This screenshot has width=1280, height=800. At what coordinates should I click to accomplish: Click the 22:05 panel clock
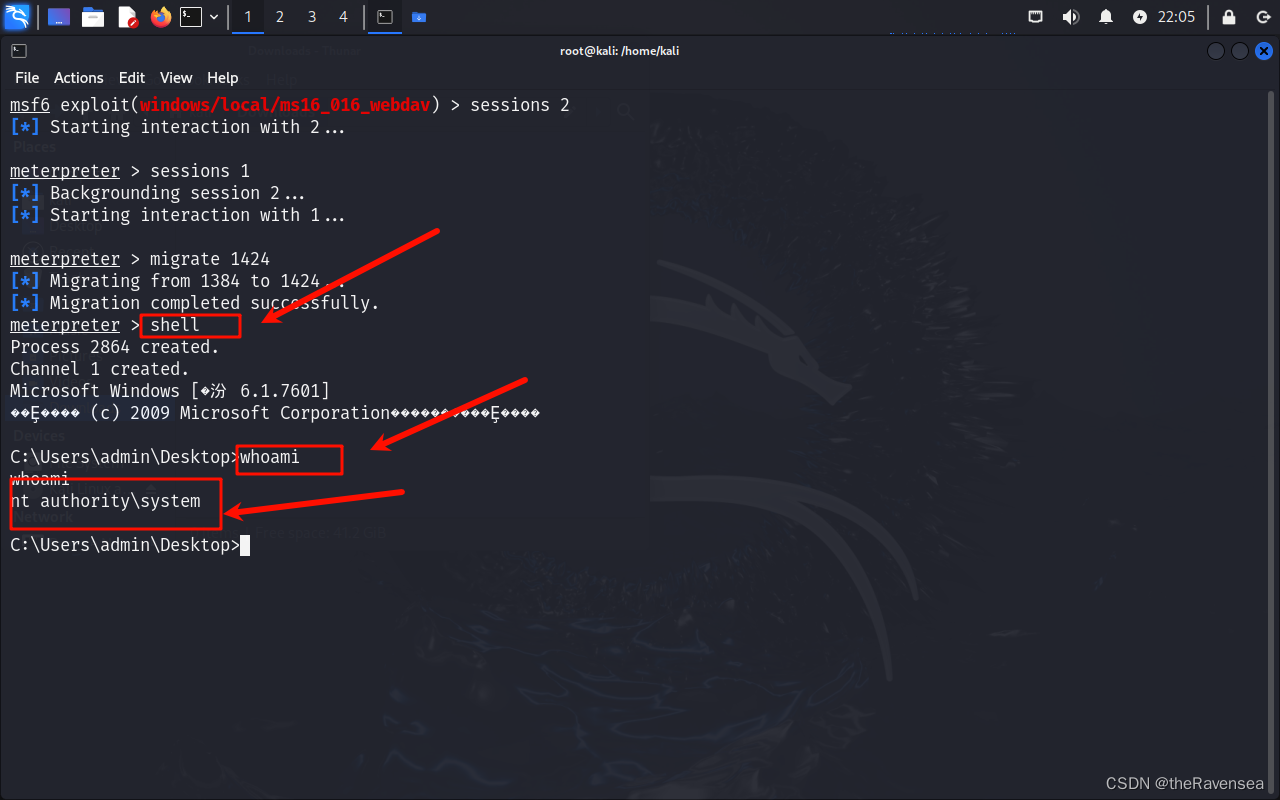click(x=1177, y=17)
